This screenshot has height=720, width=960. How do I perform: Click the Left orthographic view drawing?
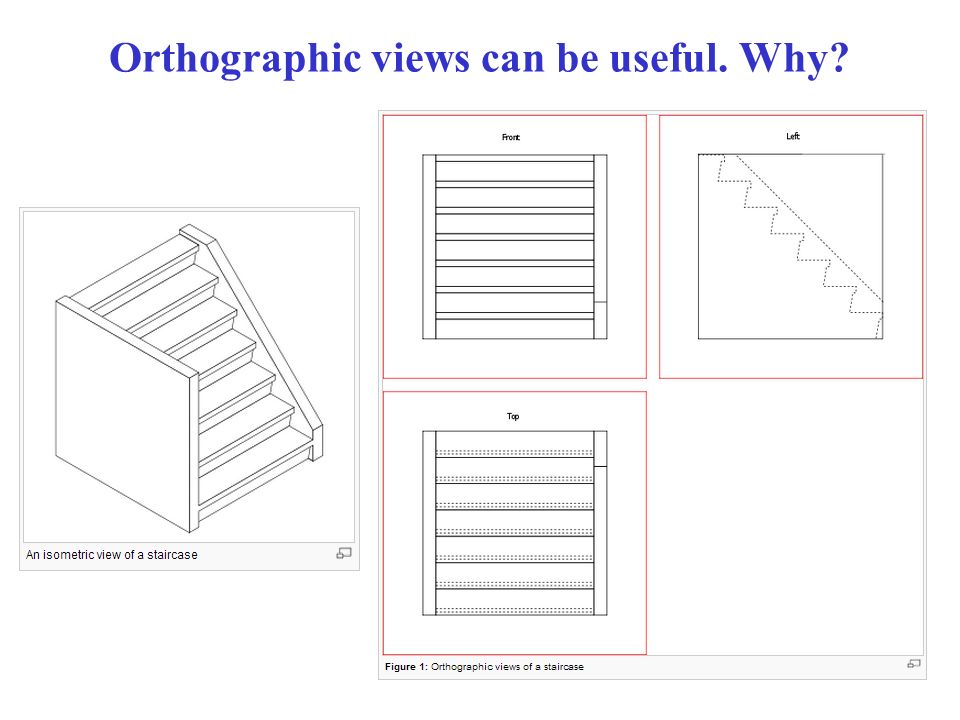click(x=791, y=246)
